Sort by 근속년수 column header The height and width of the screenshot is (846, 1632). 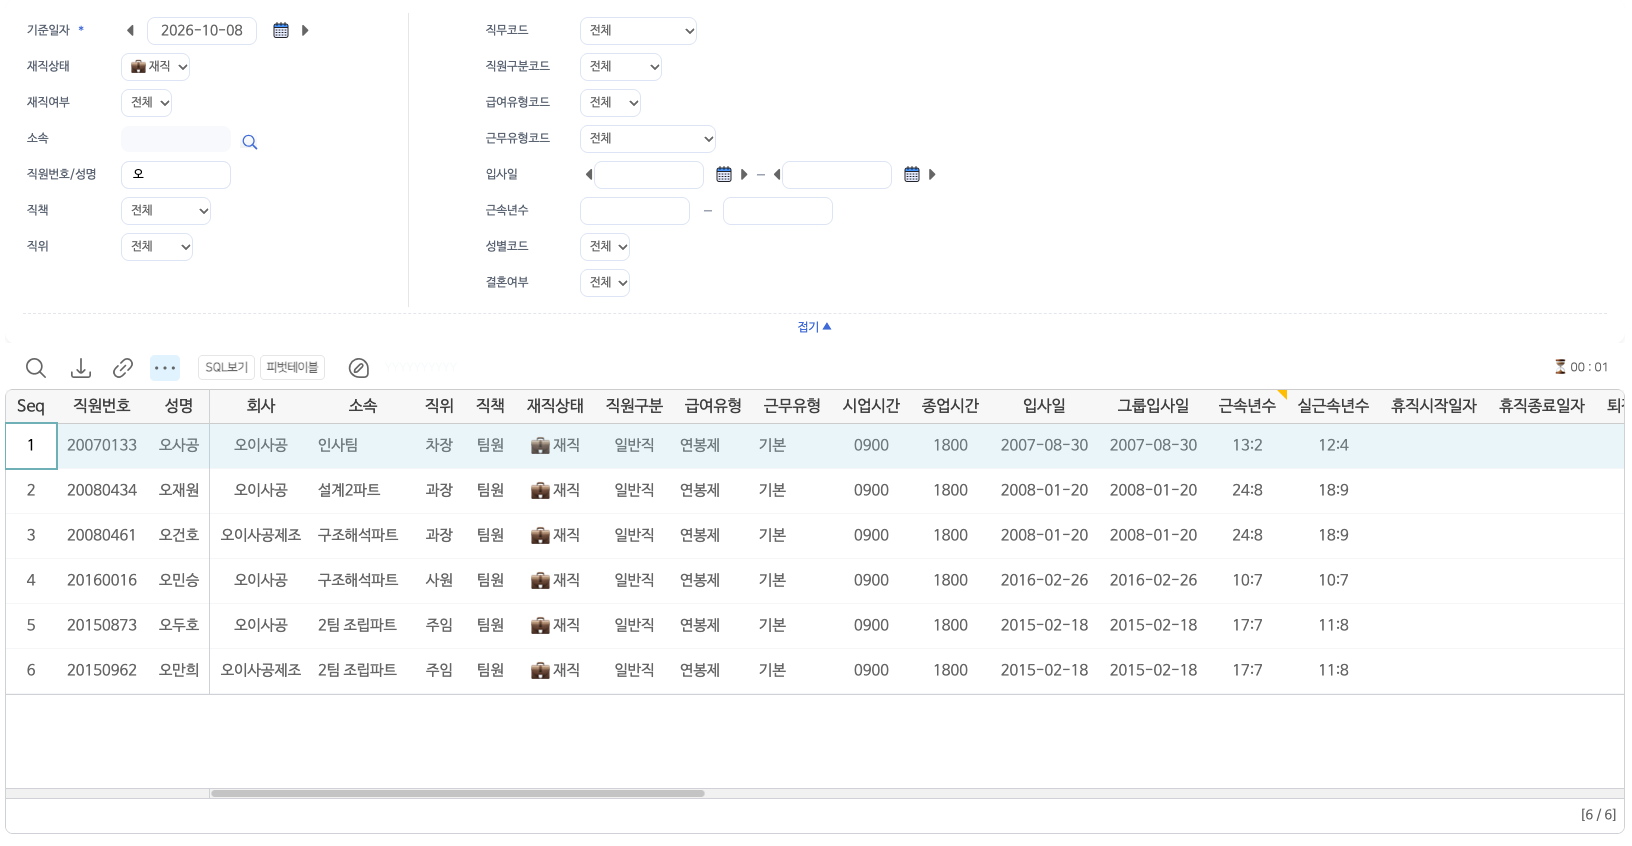click(1247, 406)
